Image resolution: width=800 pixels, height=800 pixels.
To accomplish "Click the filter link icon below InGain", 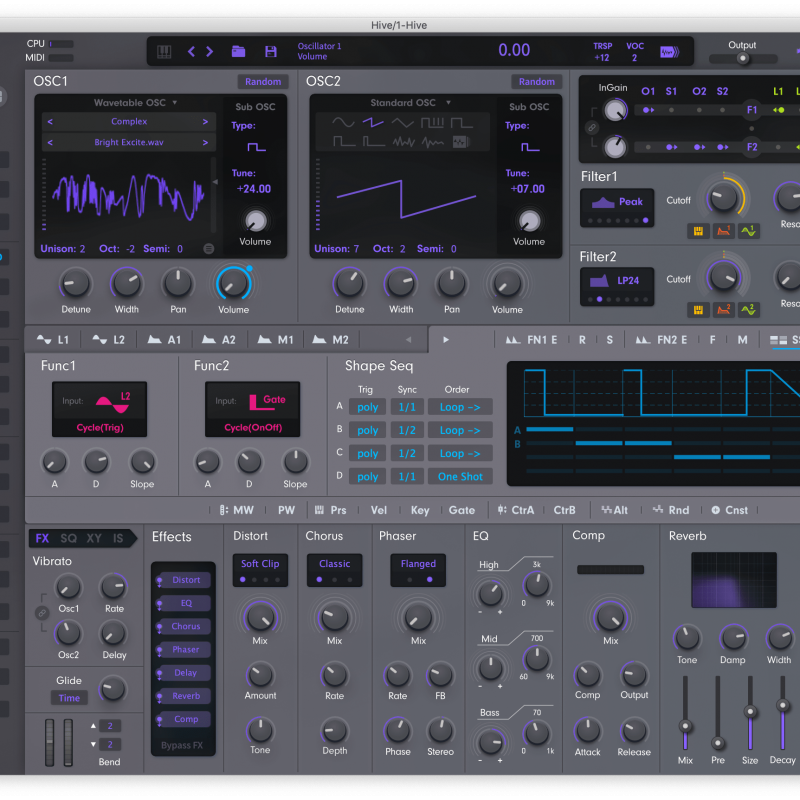I will [592, 128].
